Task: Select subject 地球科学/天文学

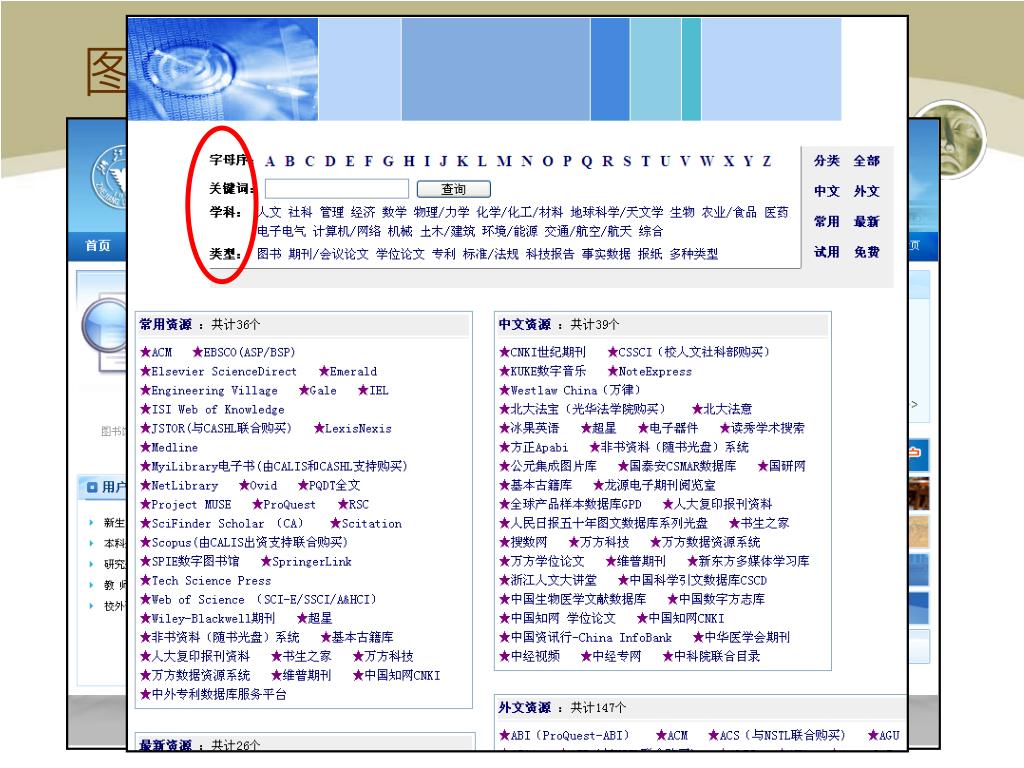Action: tap(616, 212)
